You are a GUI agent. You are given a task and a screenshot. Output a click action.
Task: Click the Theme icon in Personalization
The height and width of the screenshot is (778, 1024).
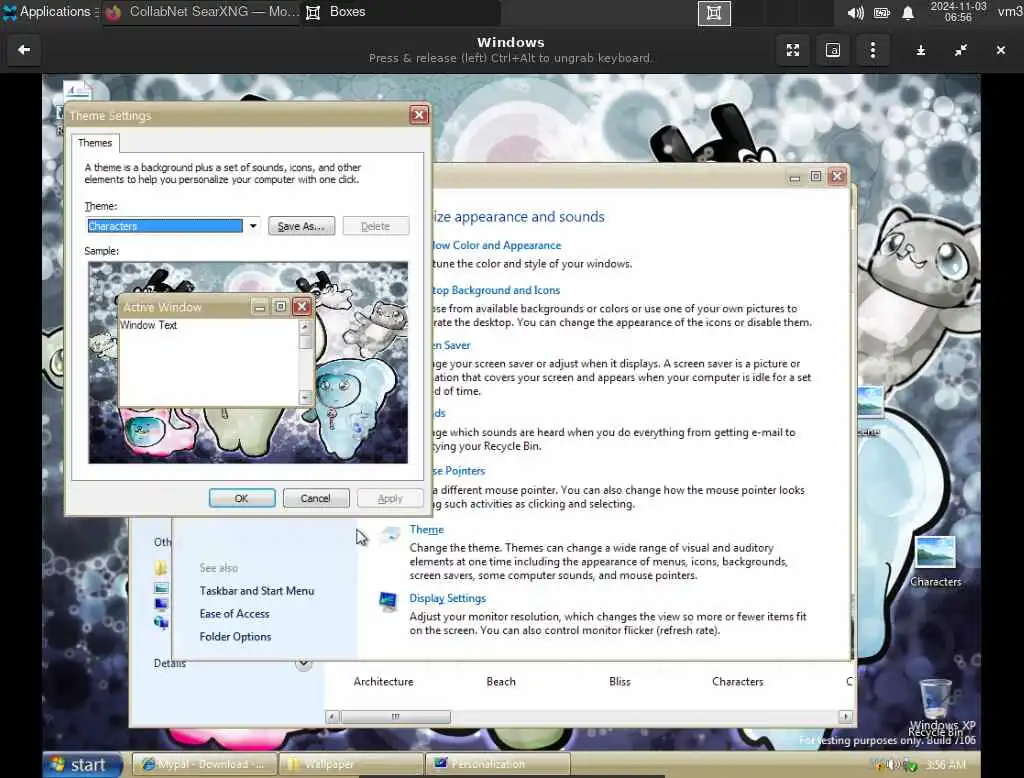pos(389,535)
